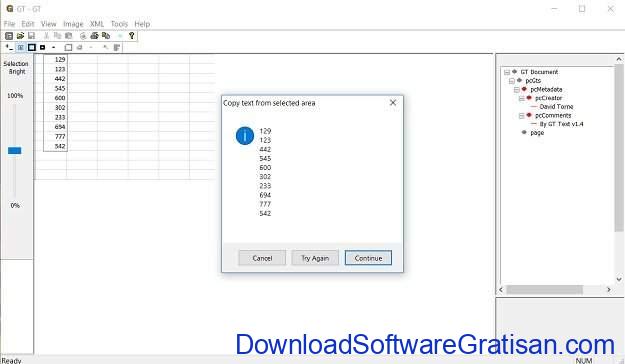Click the blue info icon in dialog

coord(245,136)
